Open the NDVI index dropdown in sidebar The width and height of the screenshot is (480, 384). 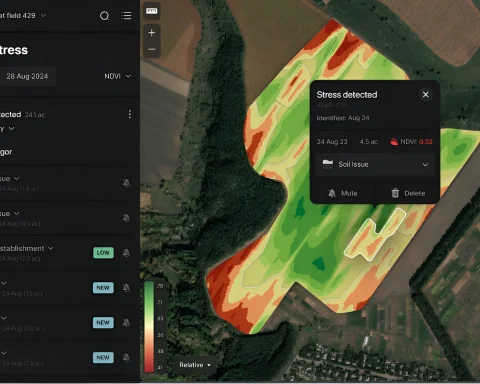(117, 76)
